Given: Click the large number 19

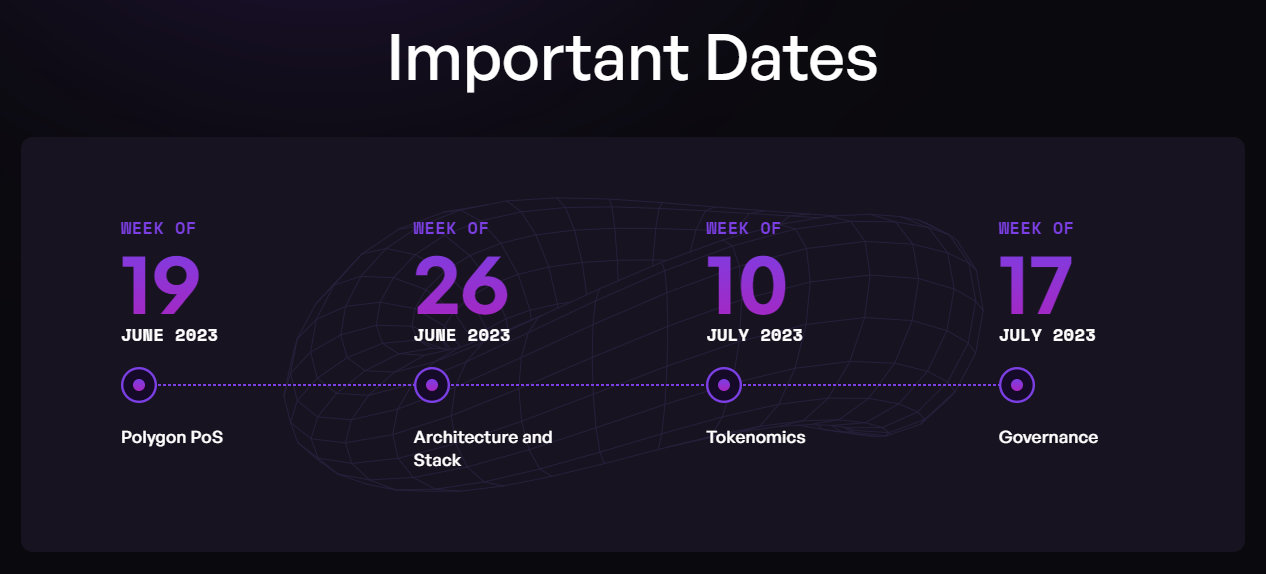Looking at the screenshot, I should coord(161,285).
